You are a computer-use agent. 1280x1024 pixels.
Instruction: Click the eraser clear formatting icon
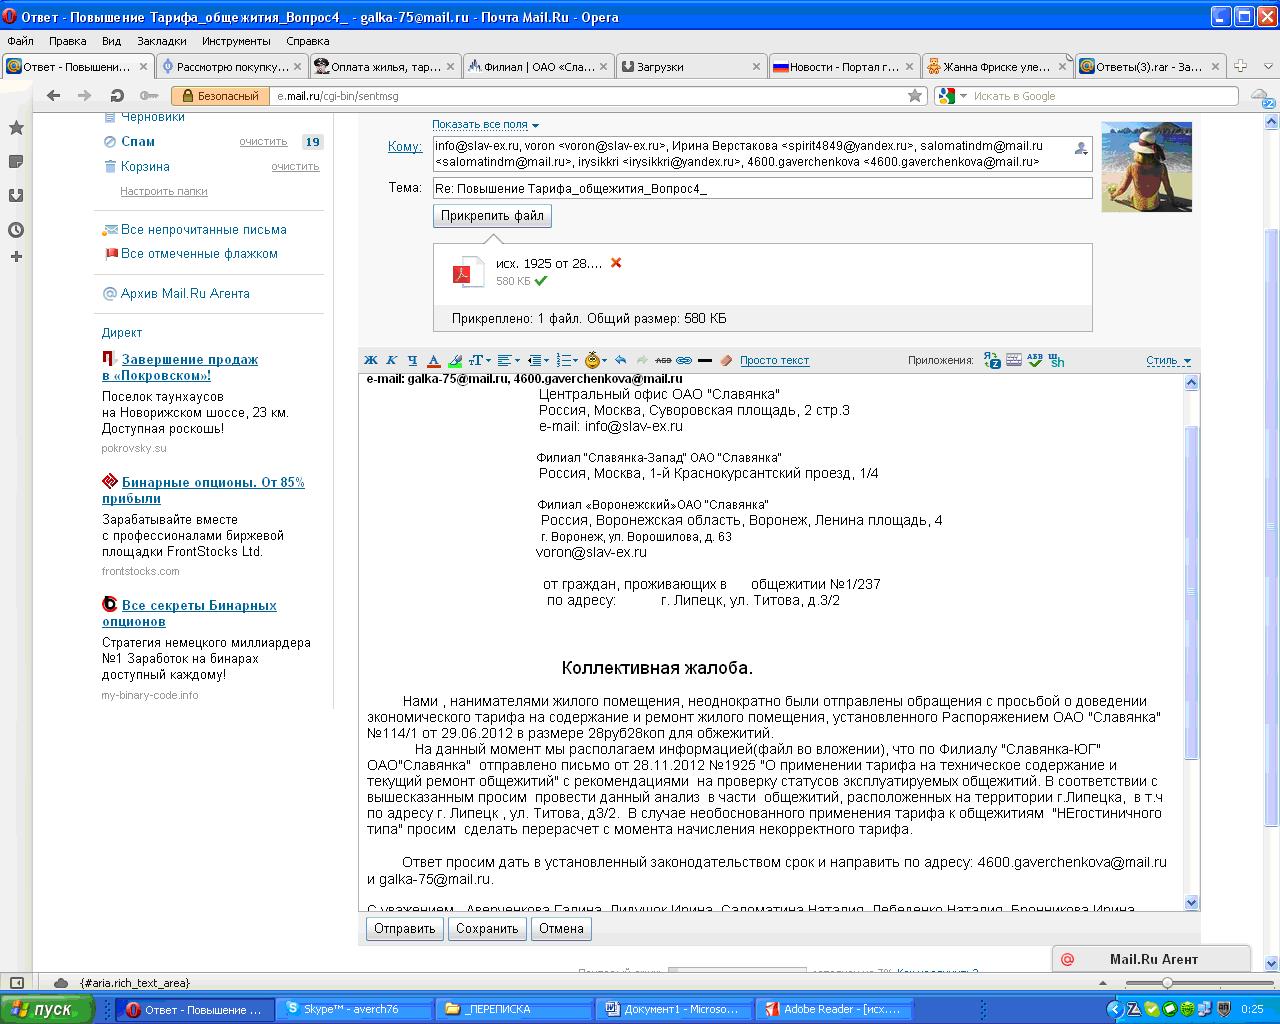point(726,360)
